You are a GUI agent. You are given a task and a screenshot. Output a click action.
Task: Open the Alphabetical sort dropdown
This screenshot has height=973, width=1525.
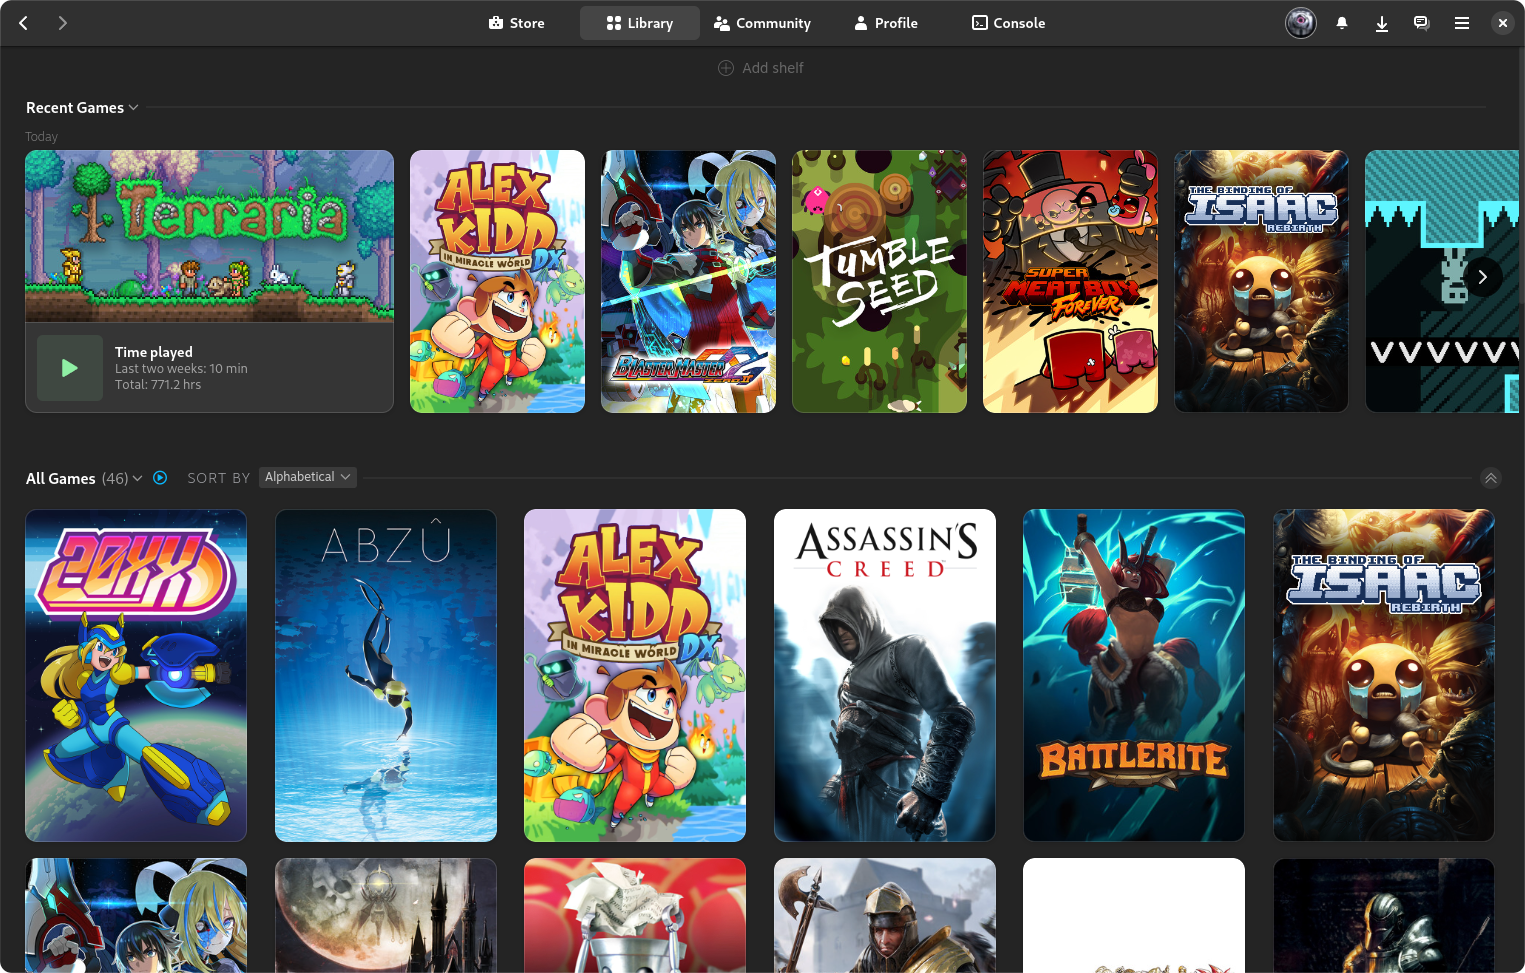pyautogui.click(x=308, y=477)
